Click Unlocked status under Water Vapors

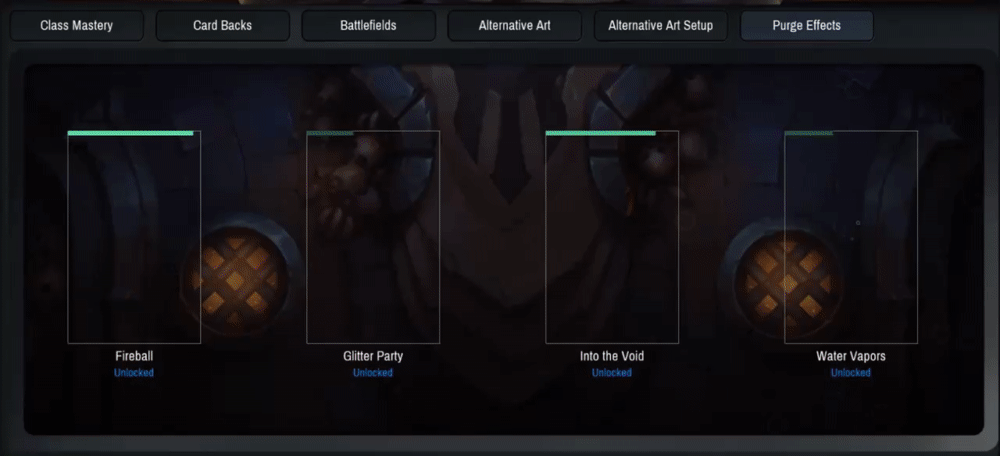click(x=851, y=372)
